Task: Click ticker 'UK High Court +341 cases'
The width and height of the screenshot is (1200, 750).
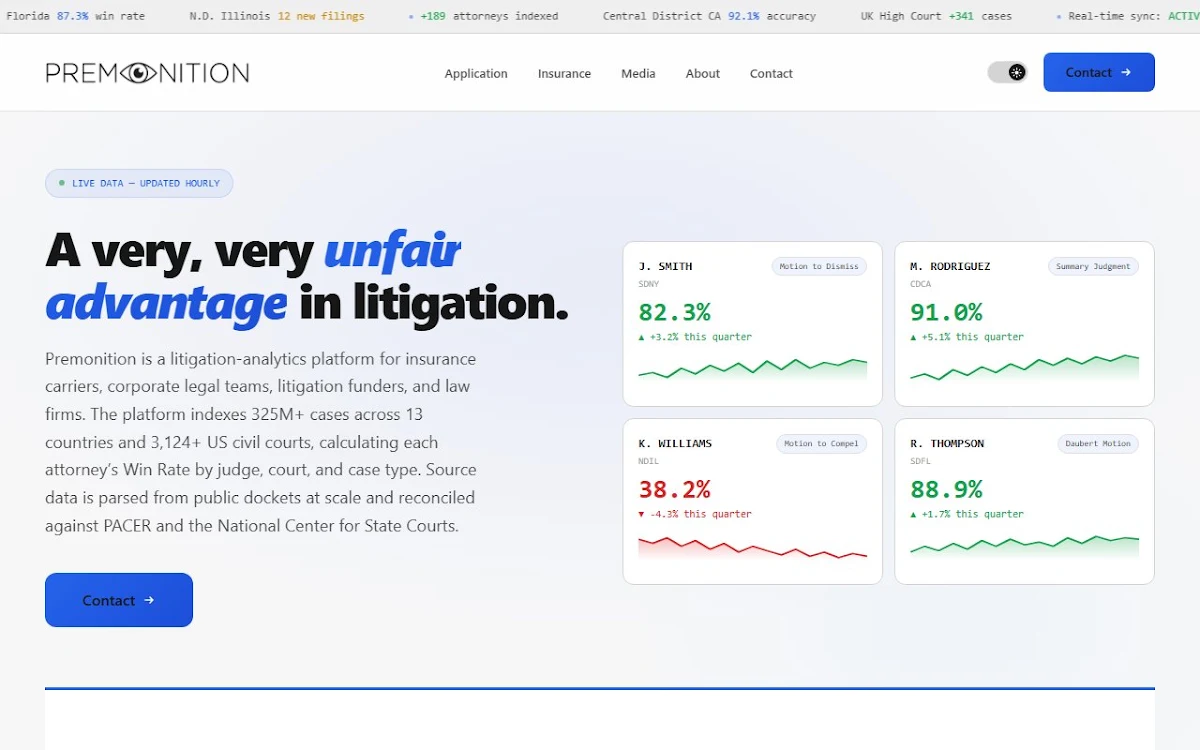Action: tap(936, 16)
